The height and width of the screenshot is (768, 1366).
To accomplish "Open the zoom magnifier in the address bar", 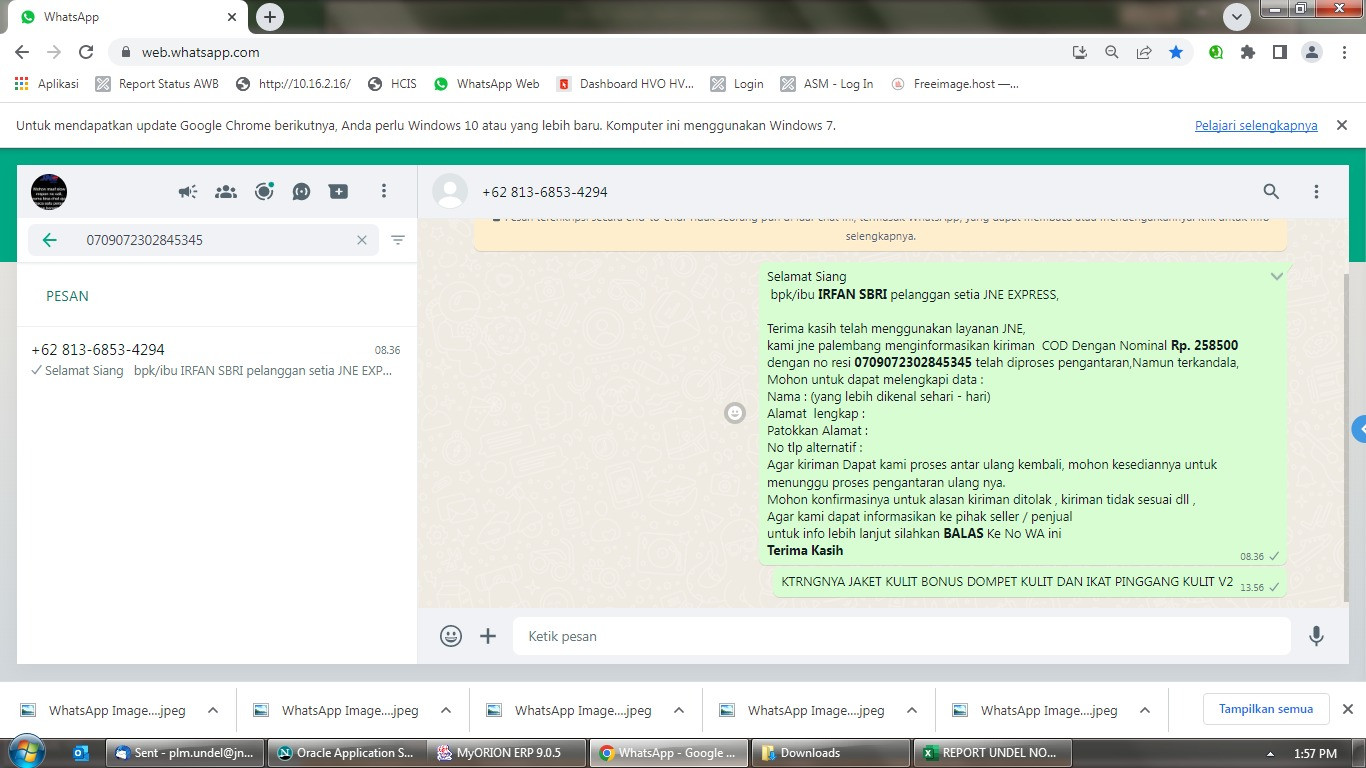I will 1111,52.
